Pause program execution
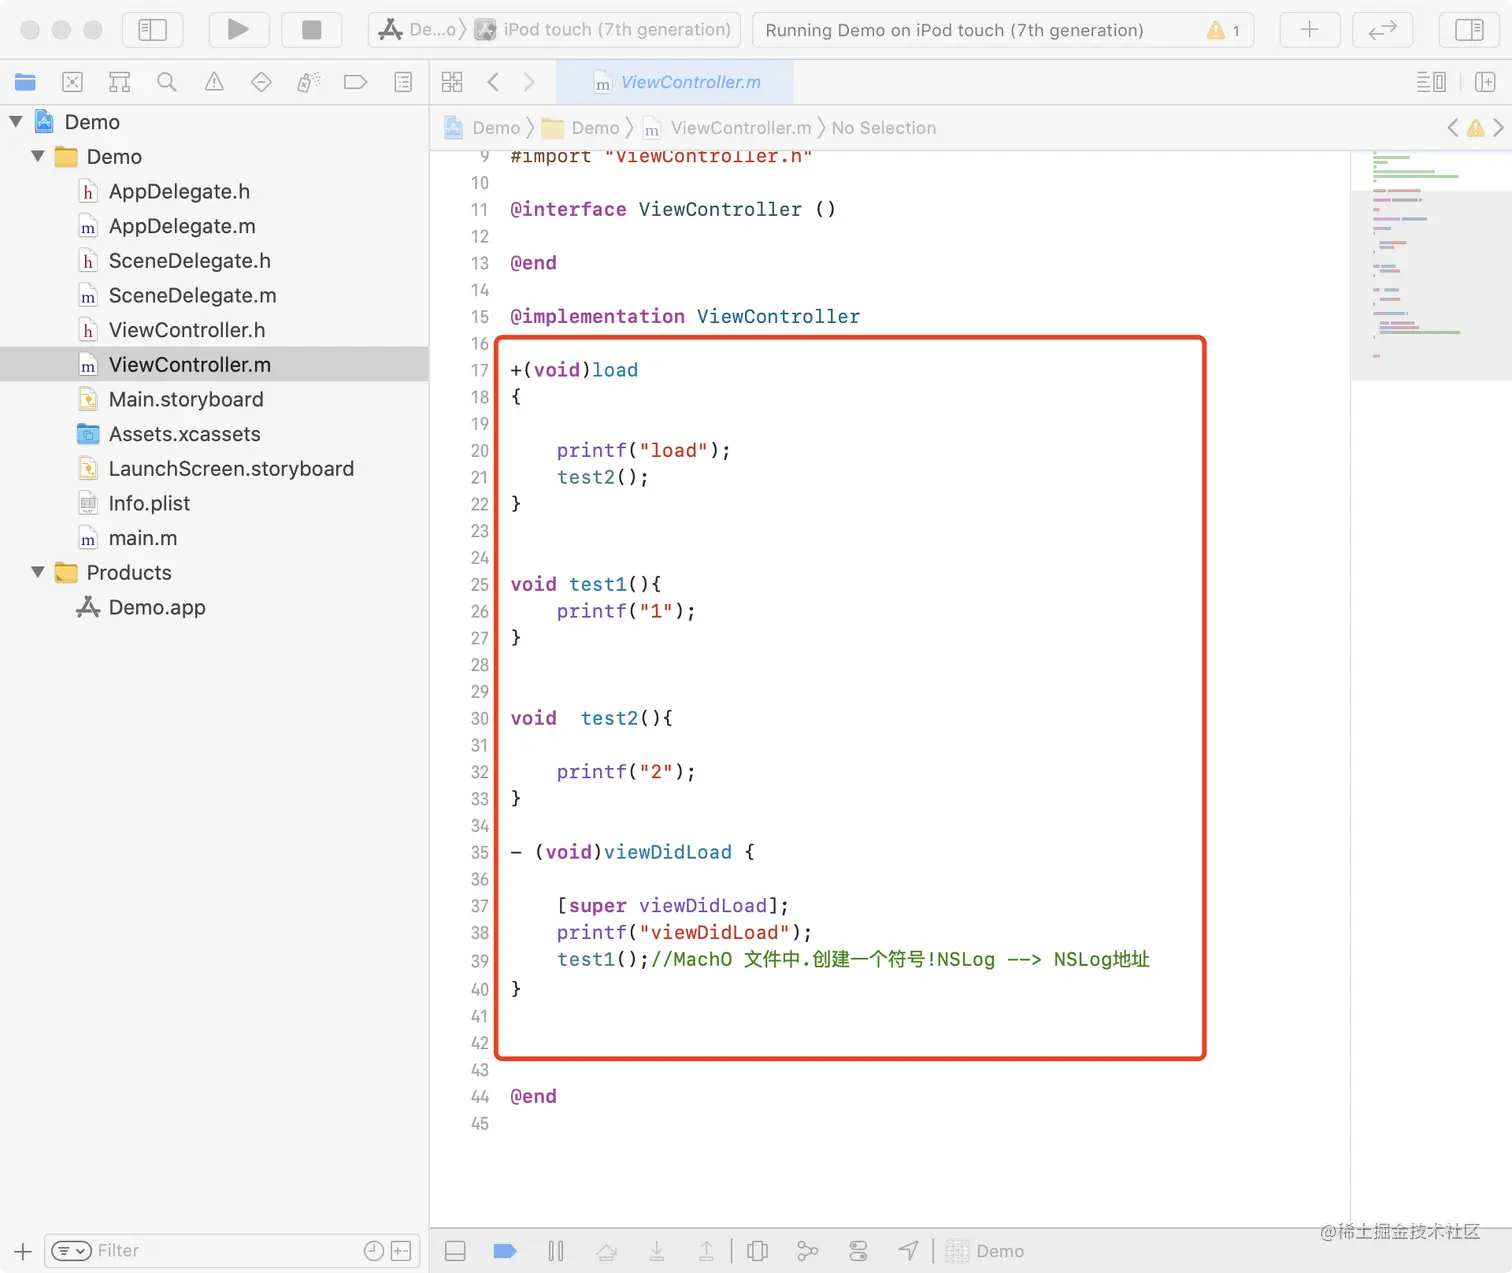1512x1273 pixels. click(x=556, y=1251)
